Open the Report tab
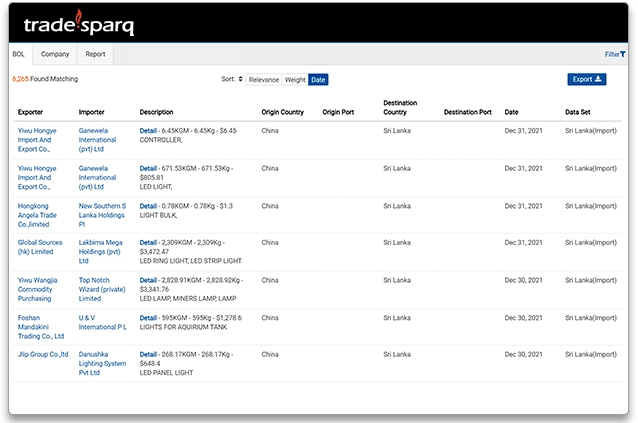Viewport: 638px width, 423px height. [95, 54]
